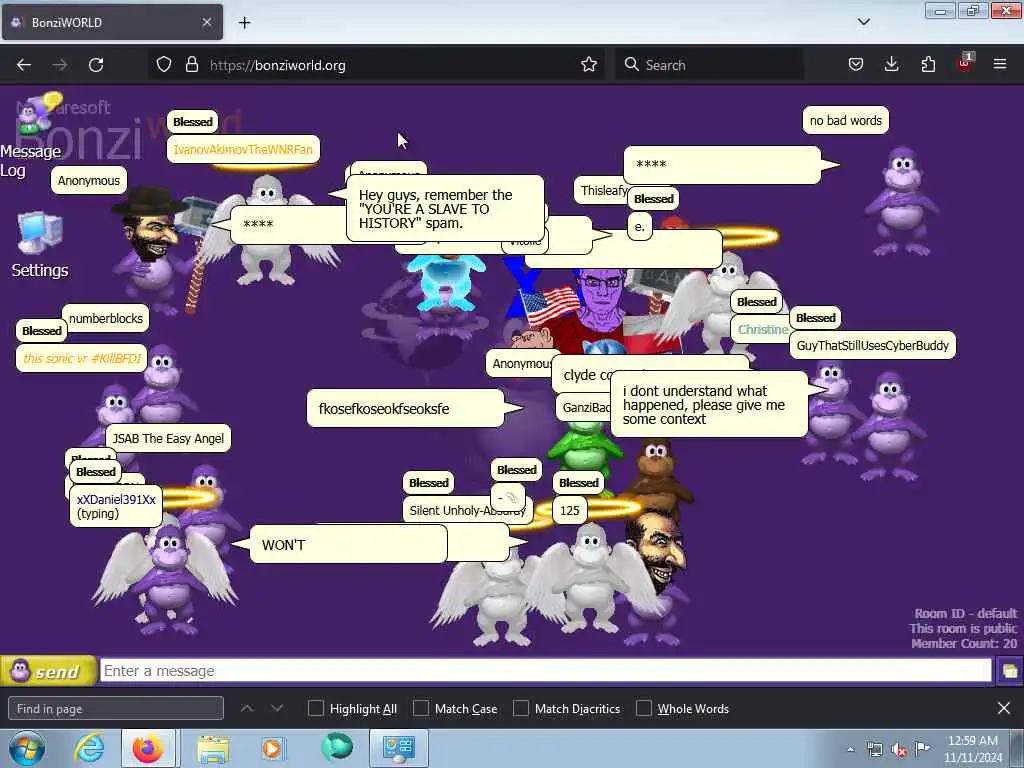Open a new browser tab

(244, 22)
